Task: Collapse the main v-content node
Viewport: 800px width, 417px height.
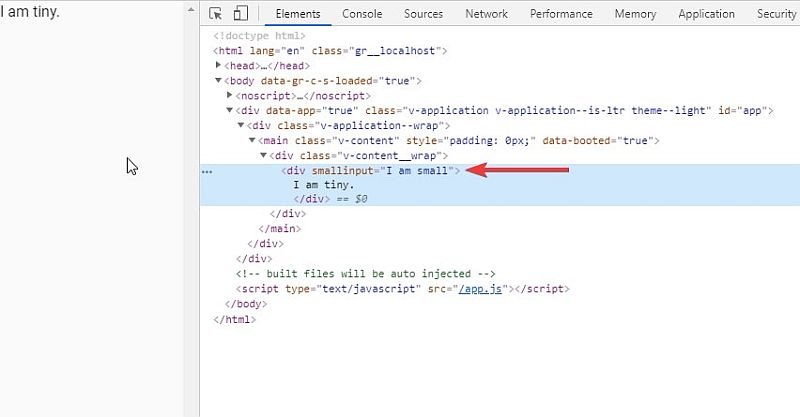Action: (252, 140)
